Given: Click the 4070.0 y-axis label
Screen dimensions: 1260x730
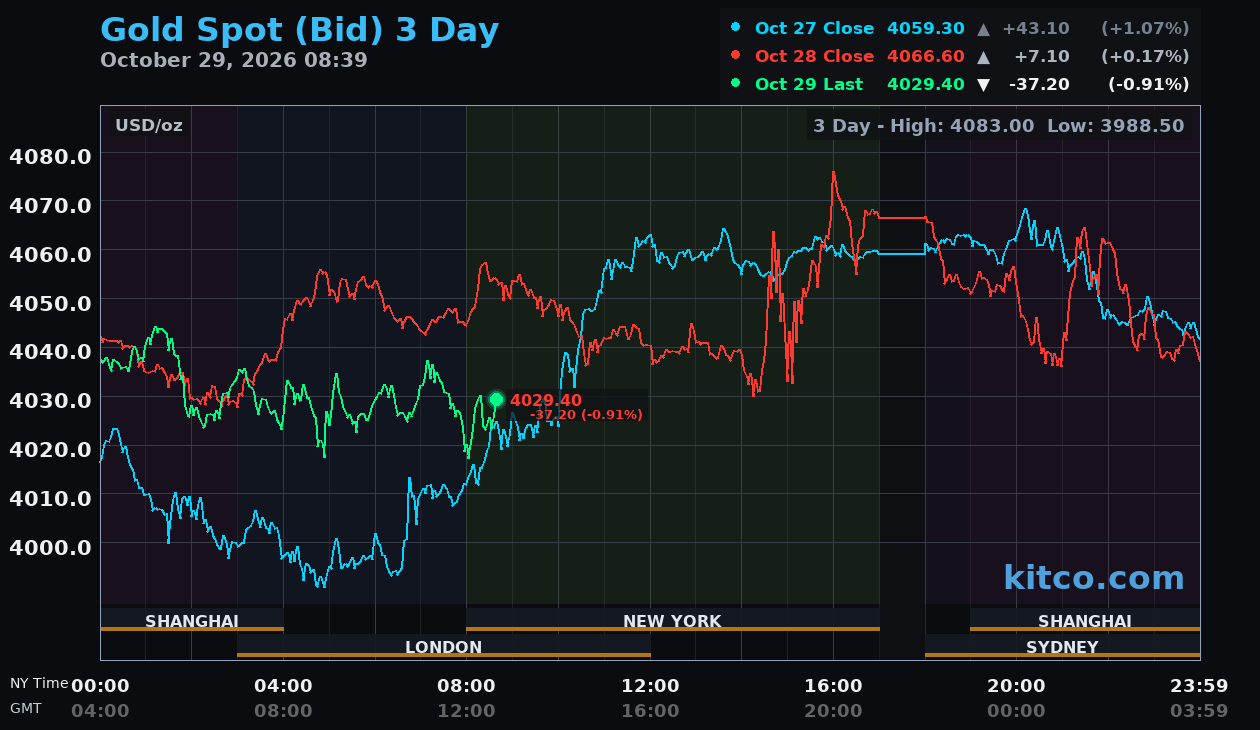Looking at the screenshot, I should pos(50,205).
